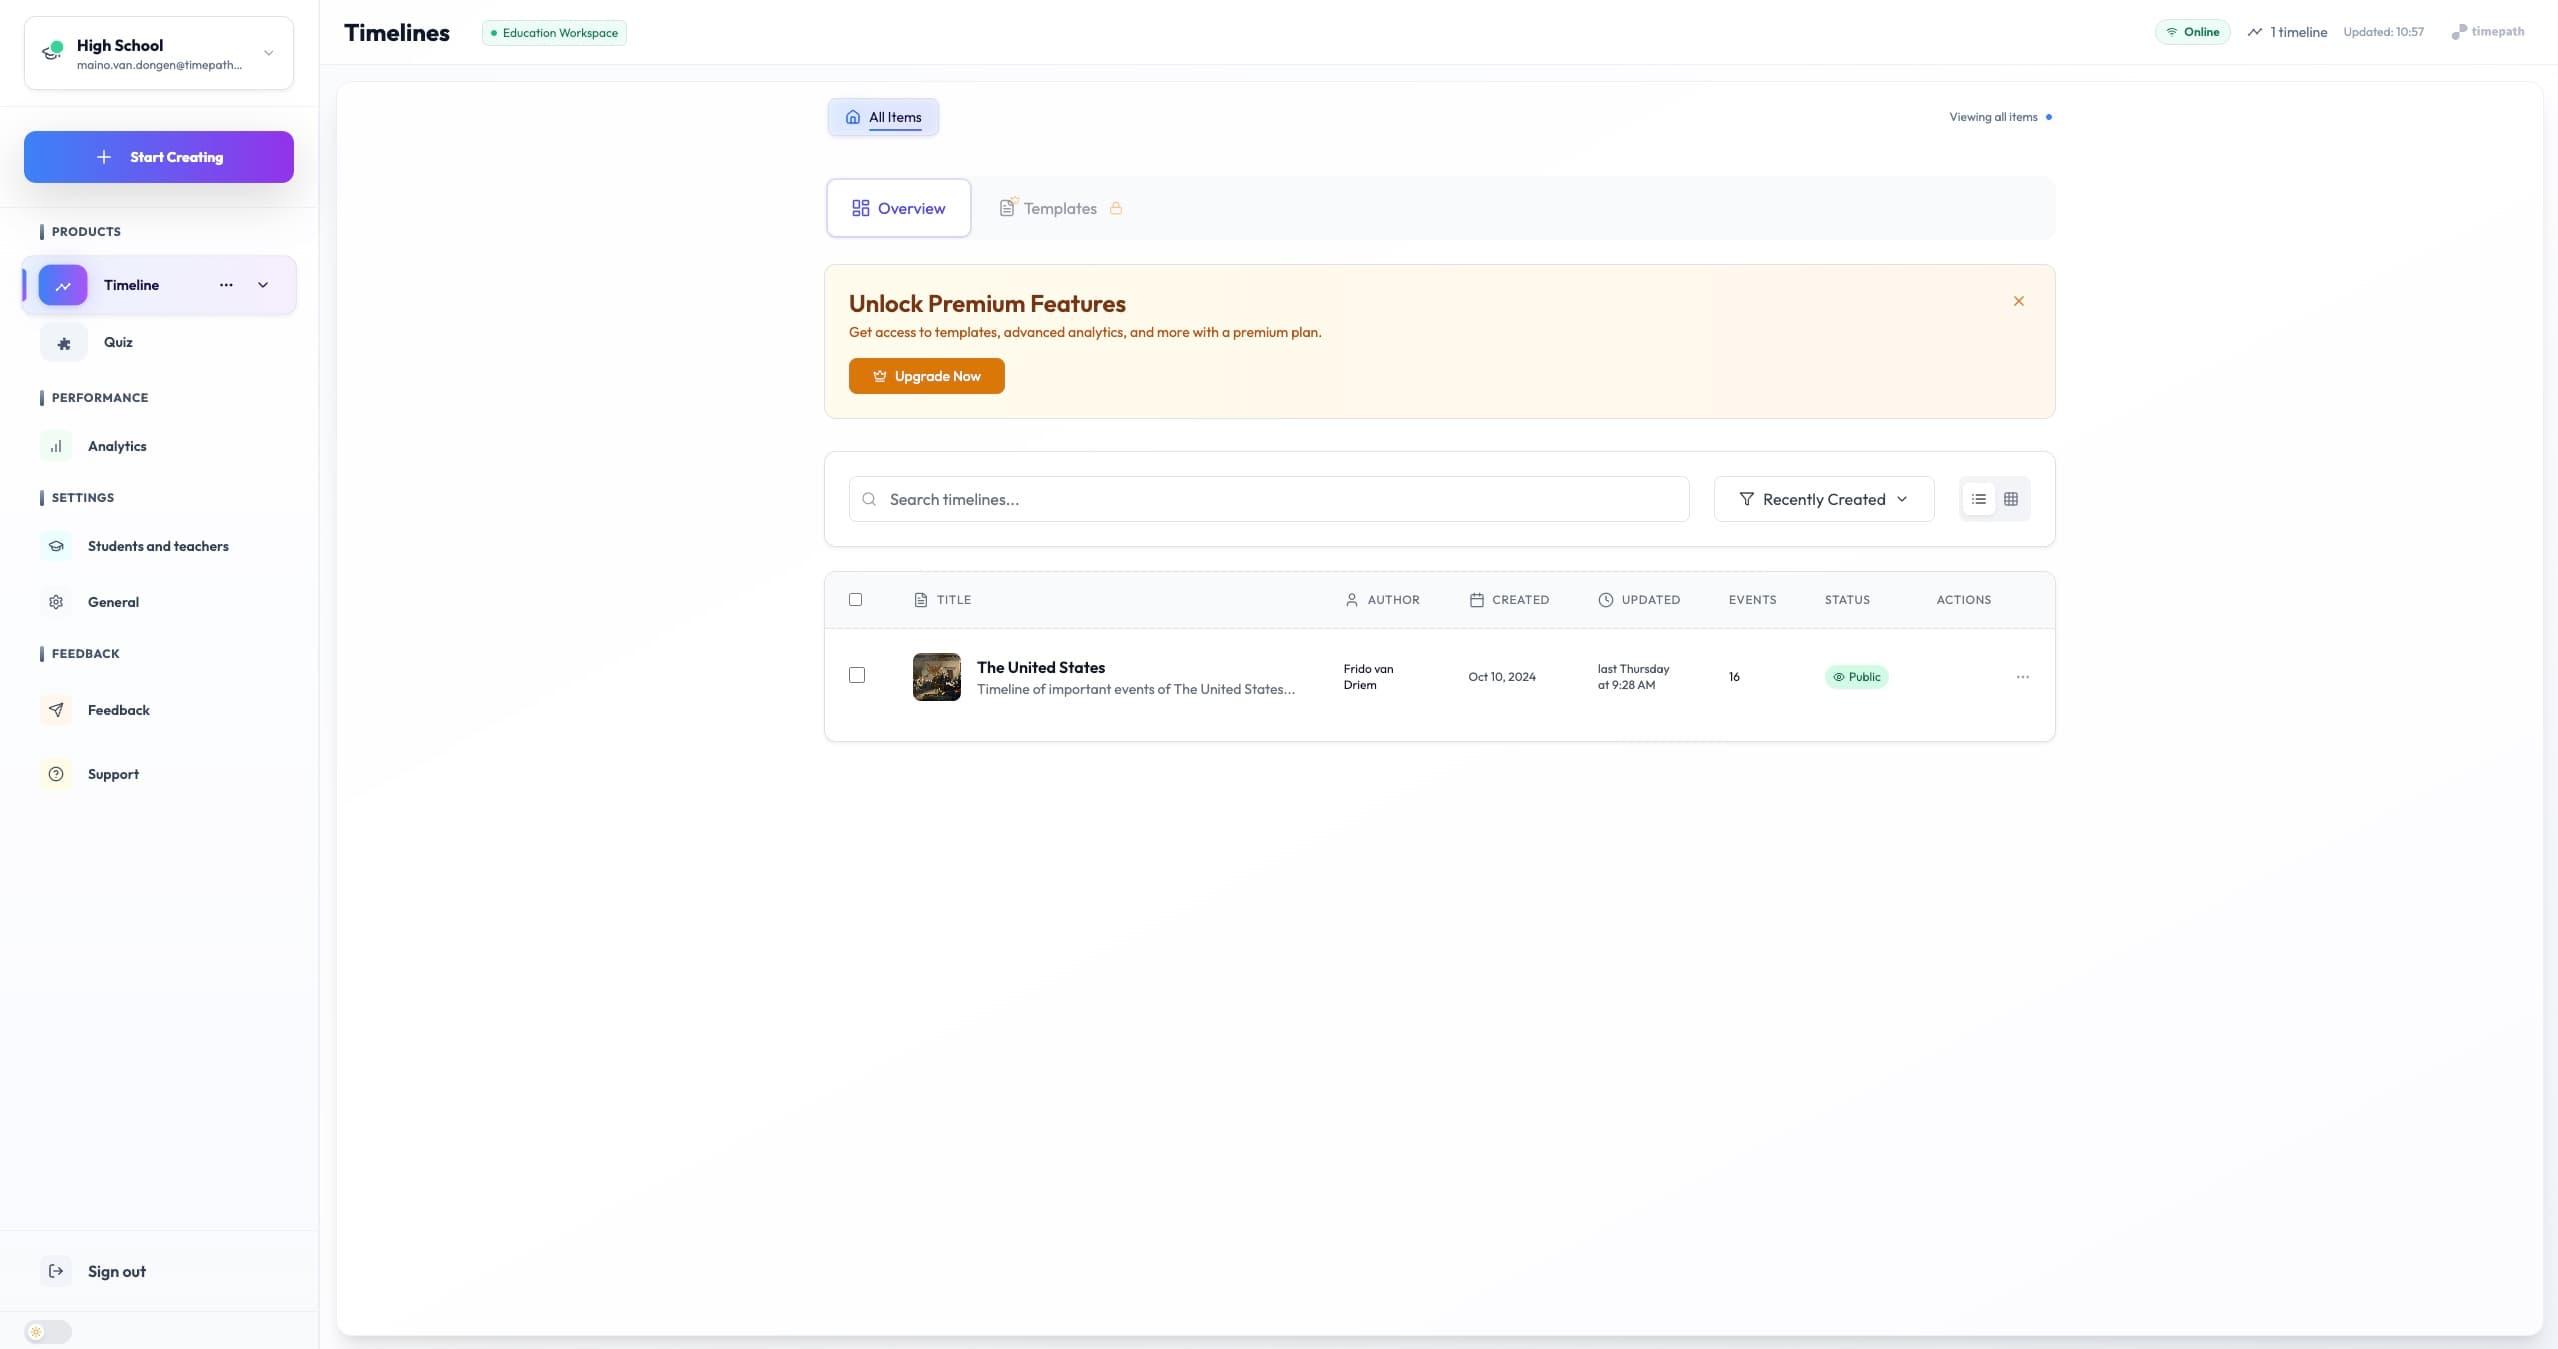
Task: Check The United States row checkbox
Action: point(857,675)
